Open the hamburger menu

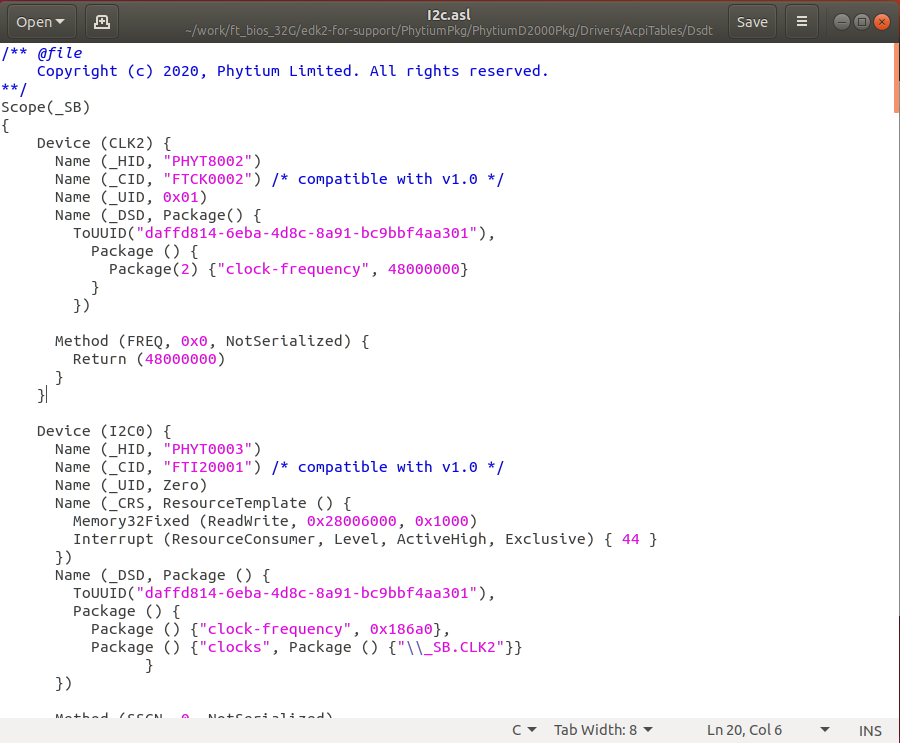point(802,22)
